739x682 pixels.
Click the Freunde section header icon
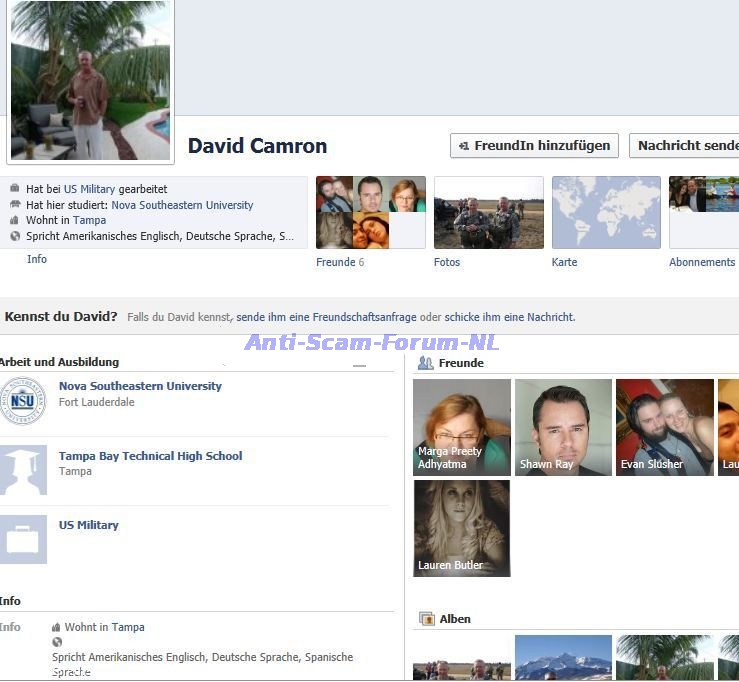point(426,363)
